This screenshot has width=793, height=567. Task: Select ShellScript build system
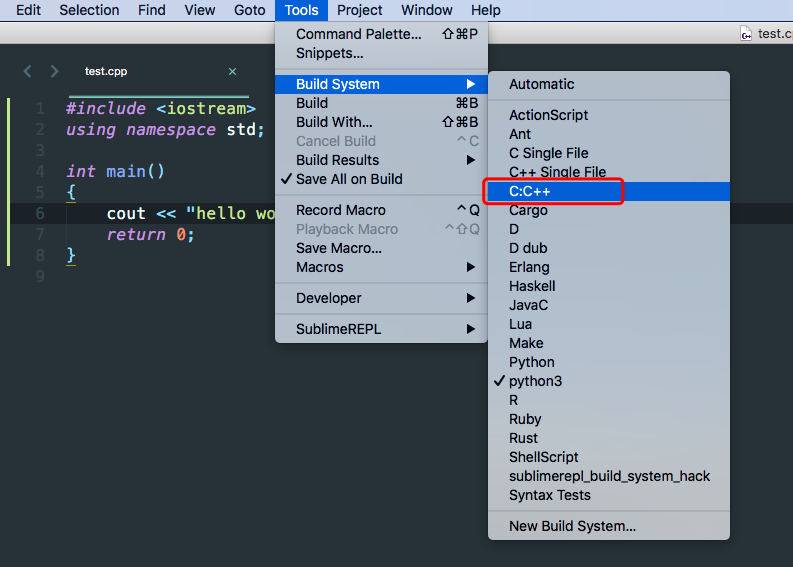[x=609, y=457]
